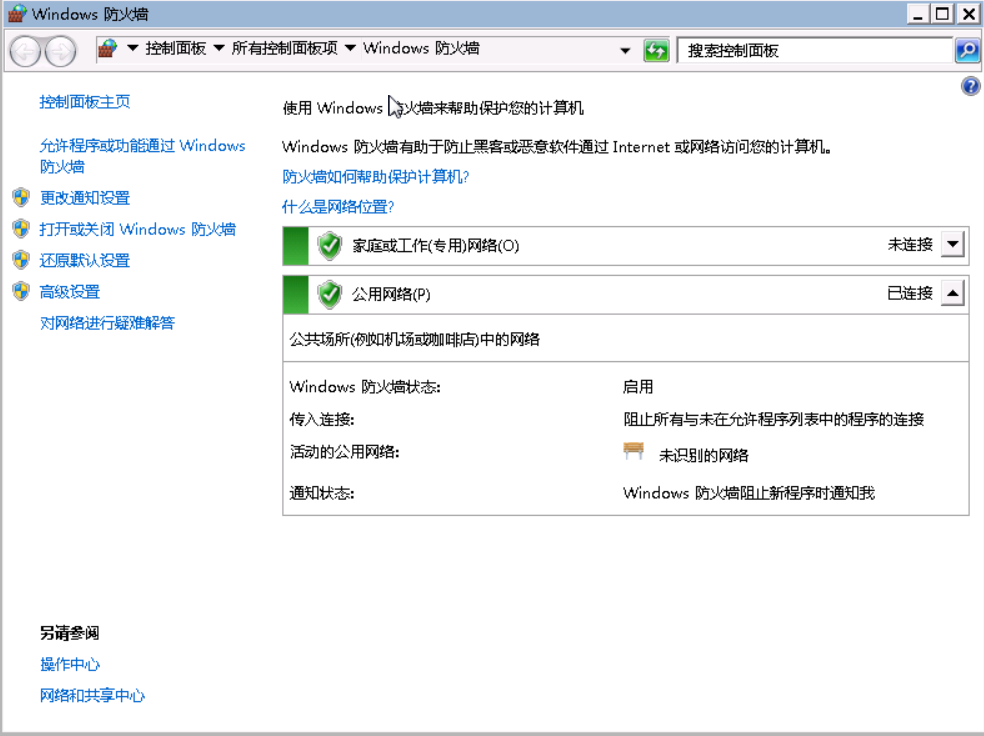Open 高级设置 link
The width and height of the screenshot is (984, 736).
point(70,292)
